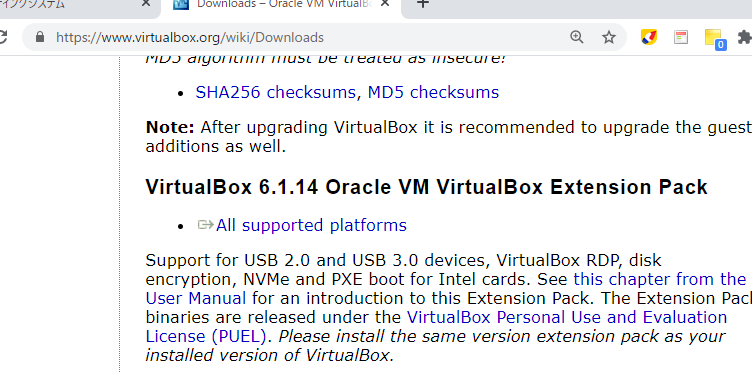Open the MD5 checksums link

[433, 92]
